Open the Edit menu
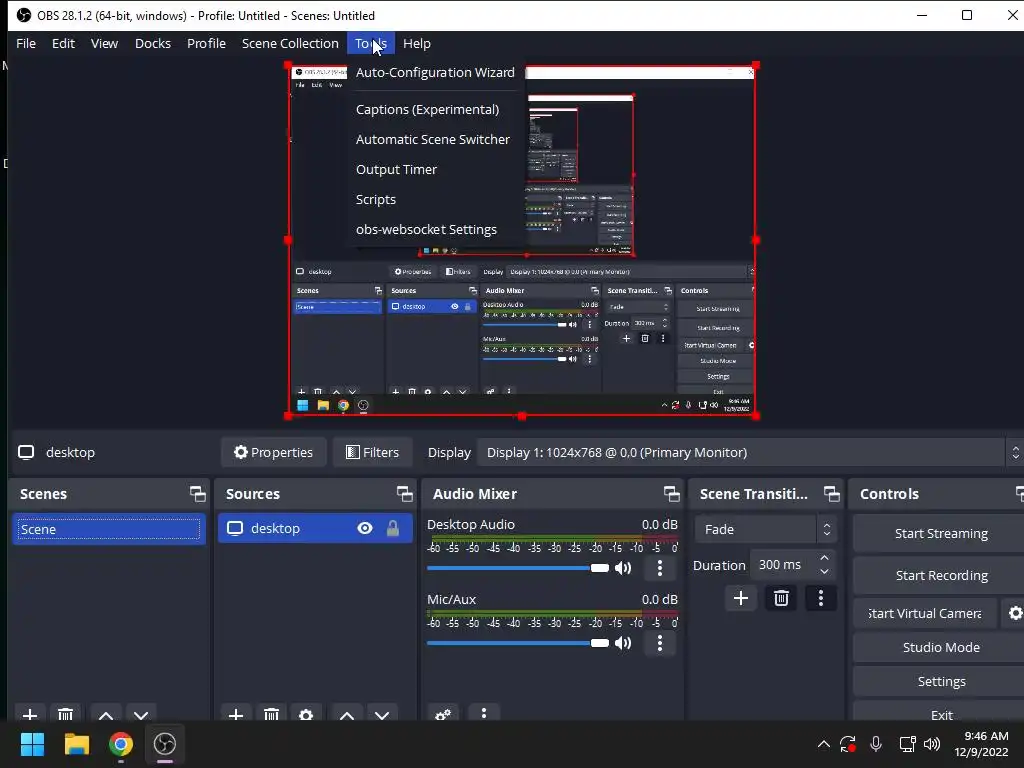This screenshot has width=1024, height=768. (63, 43)
